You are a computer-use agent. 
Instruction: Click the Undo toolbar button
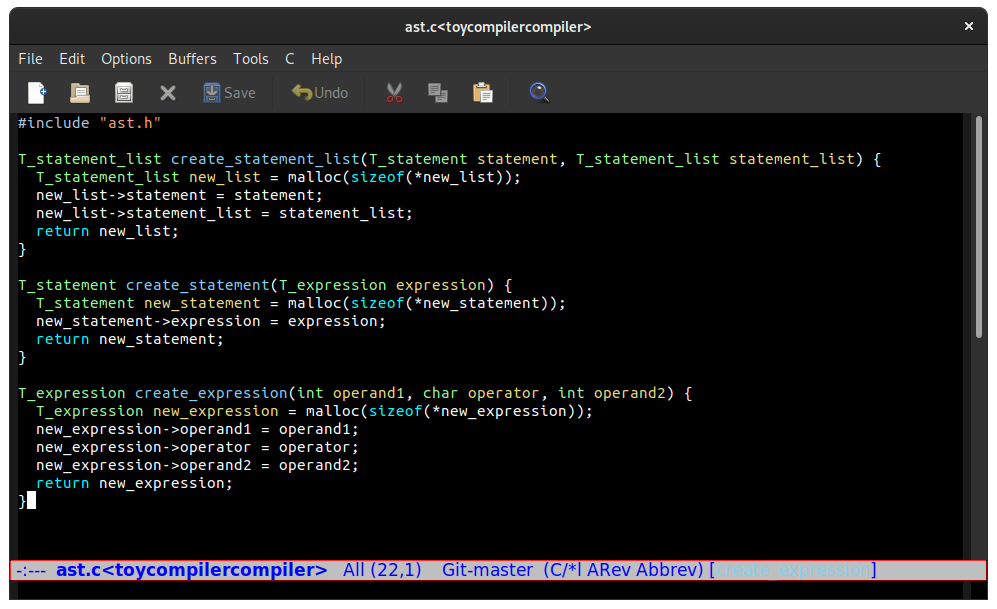click(320, 93)
